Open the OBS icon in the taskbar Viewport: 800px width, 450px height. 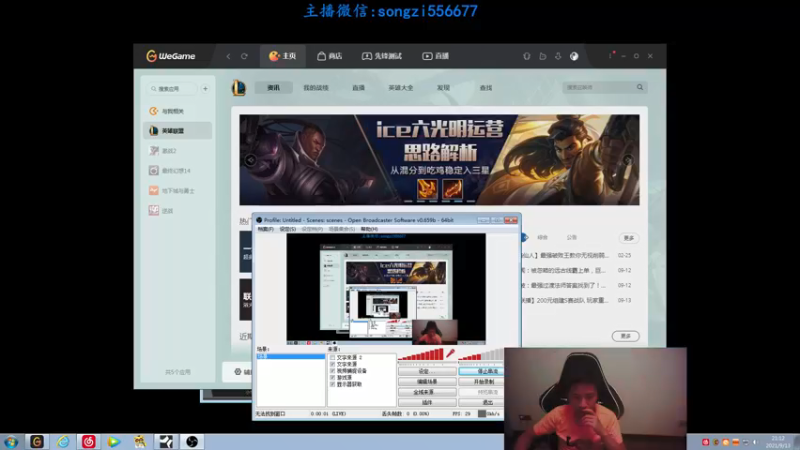click(192, 442)
